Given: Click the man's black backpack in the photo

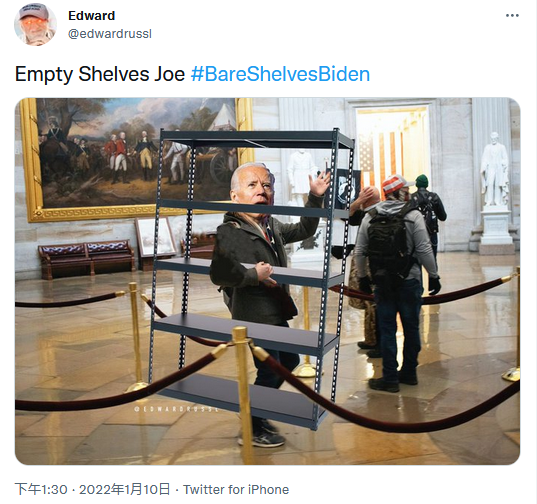Looking at the screenshot, I should click(389, 244).
